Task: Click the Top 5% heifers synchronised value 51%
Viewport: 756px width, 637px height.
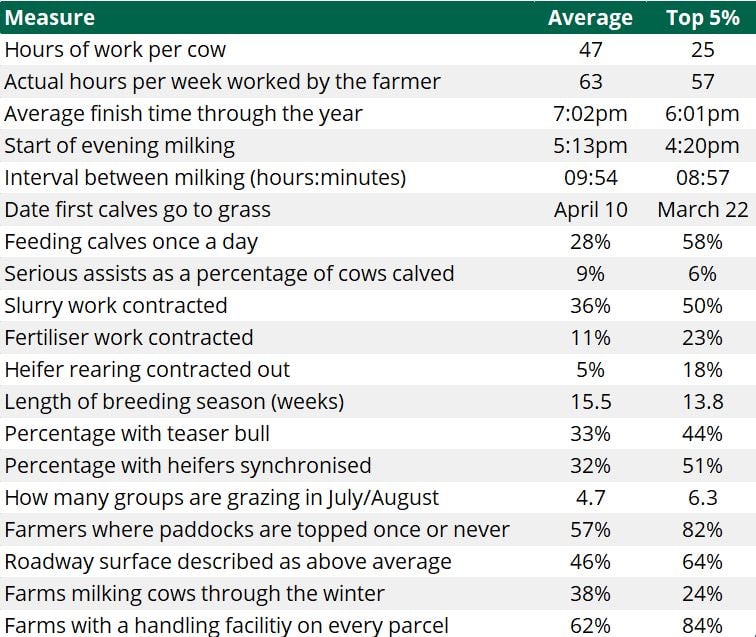Action: pyautogui.click(x=702, y=465)
